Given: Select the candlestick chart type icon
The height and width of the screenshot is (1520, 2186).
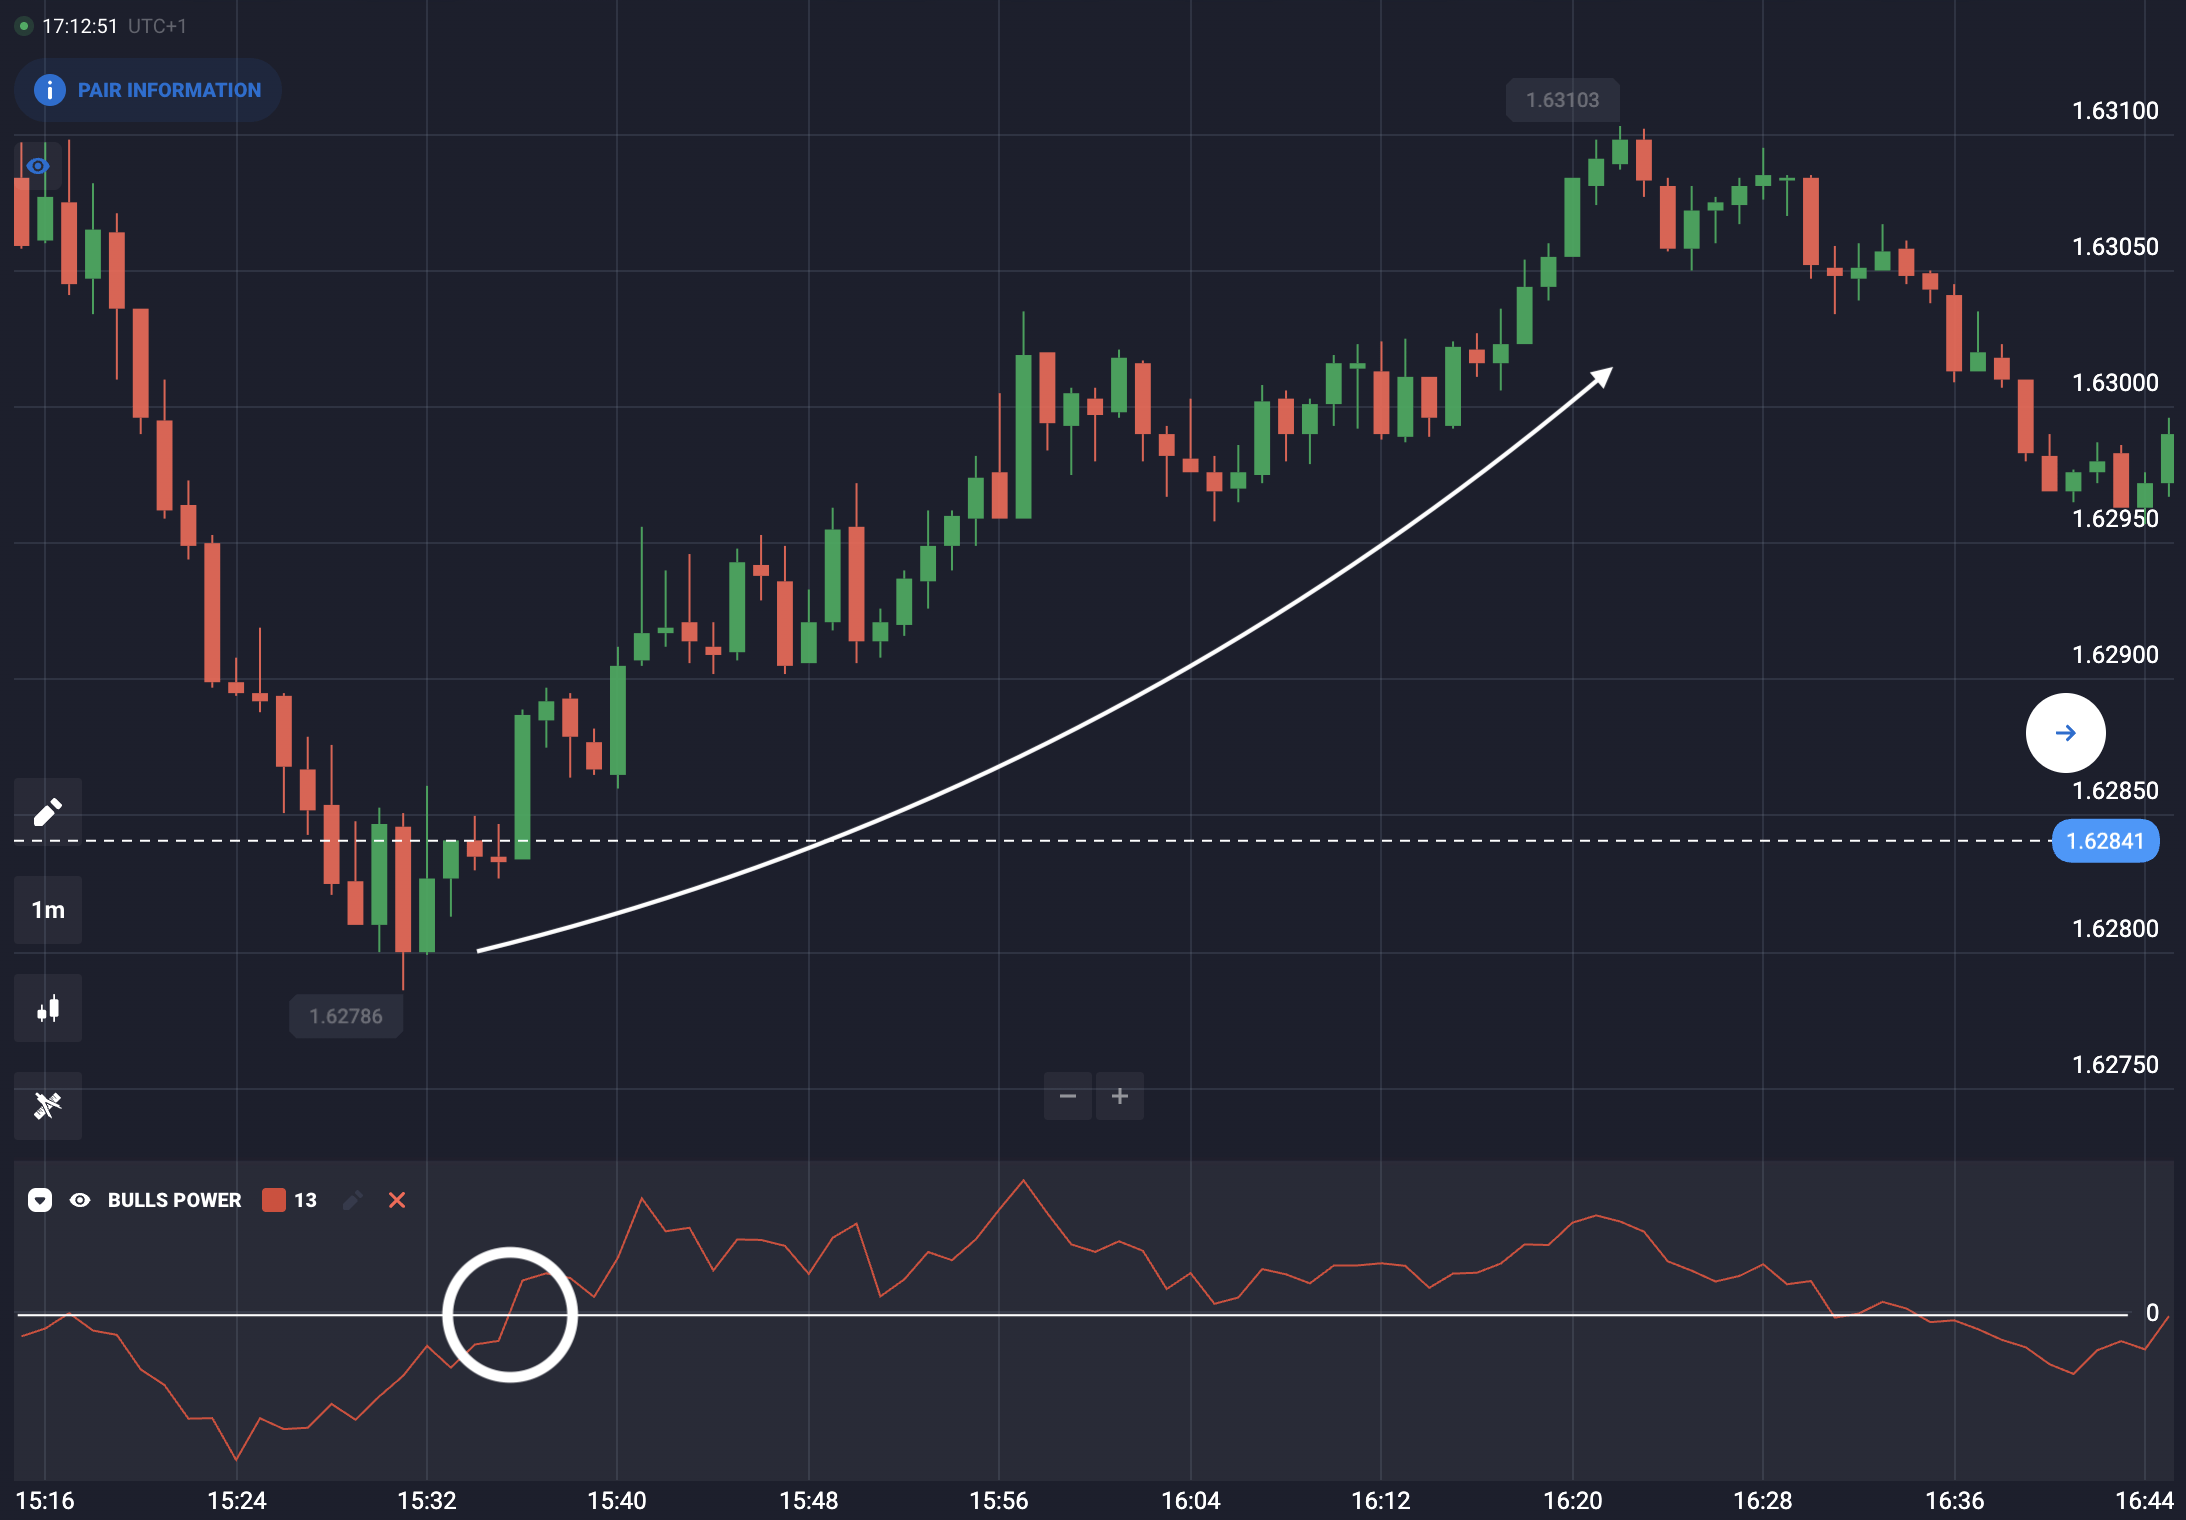Looking at the screenshot, I should click(x=48, y=1008).
